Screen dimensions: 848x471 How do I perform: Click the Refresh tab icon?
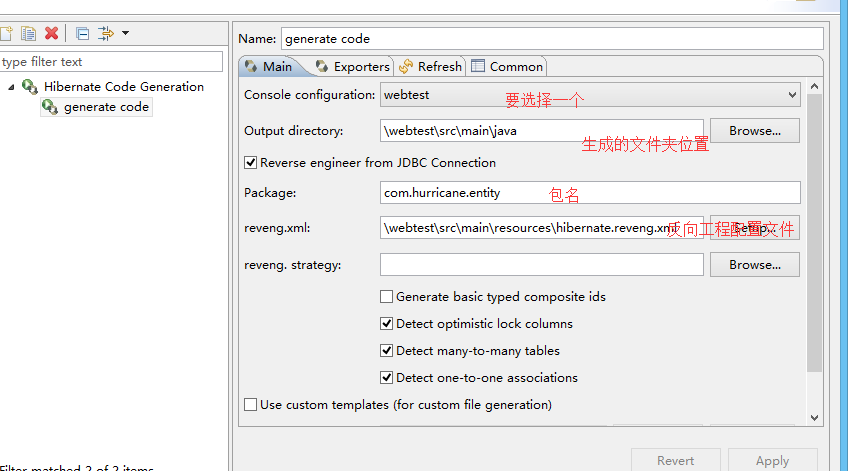(406, 67)
